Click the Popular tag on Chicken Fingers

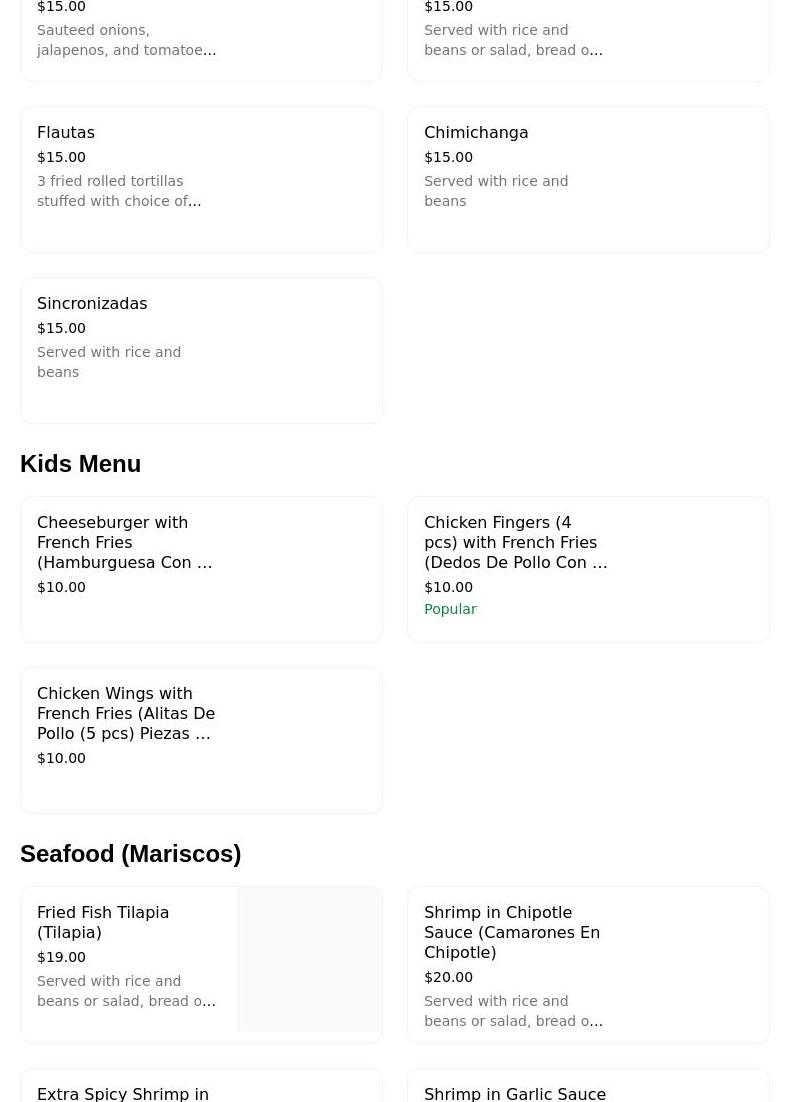(450, 609)
